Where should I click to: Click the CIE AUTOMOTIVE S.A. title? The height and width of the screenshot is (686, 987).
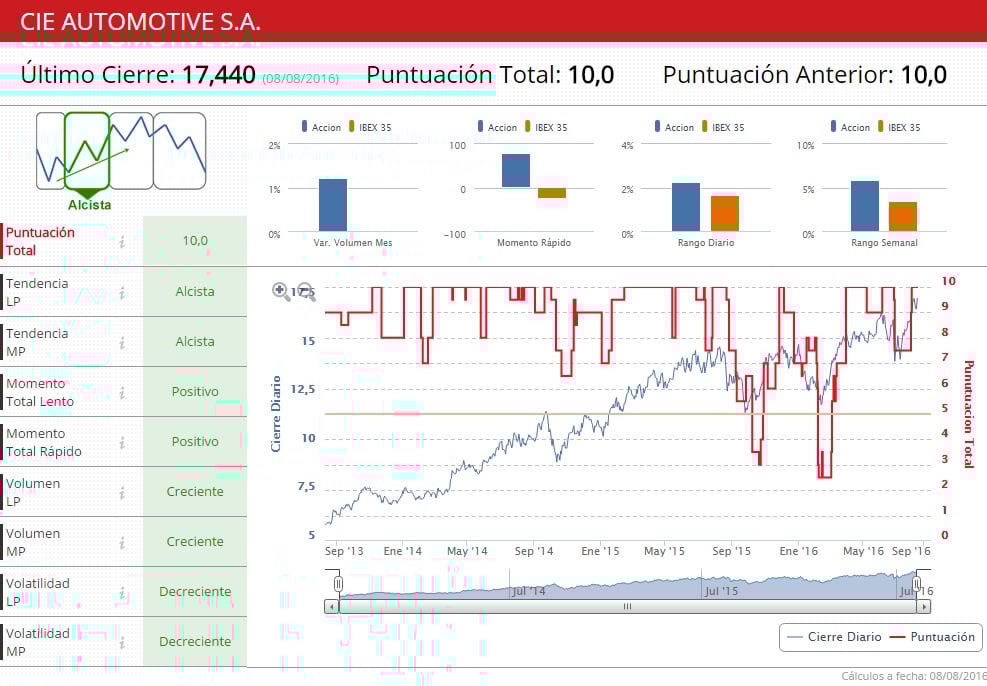[x=140, y=21]
